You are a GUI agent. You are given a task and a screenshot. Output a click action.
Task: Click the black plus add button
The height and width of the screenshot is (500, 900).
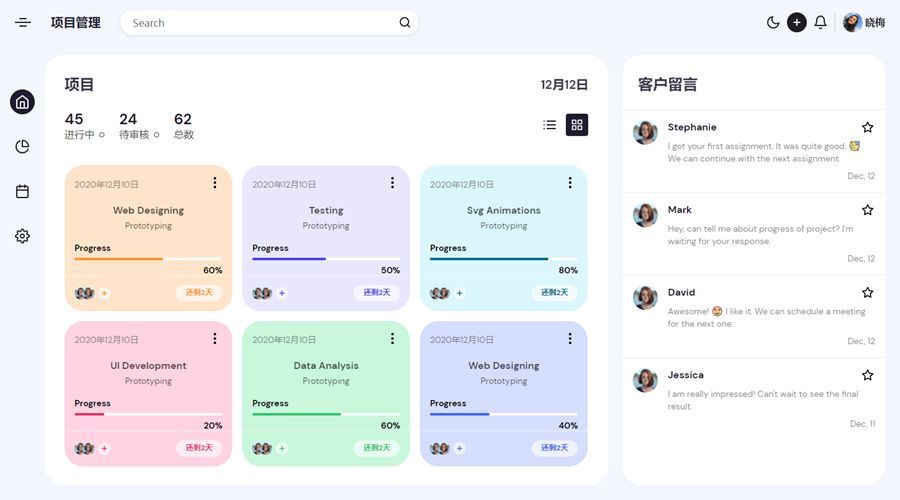click(x=796, y=22)
